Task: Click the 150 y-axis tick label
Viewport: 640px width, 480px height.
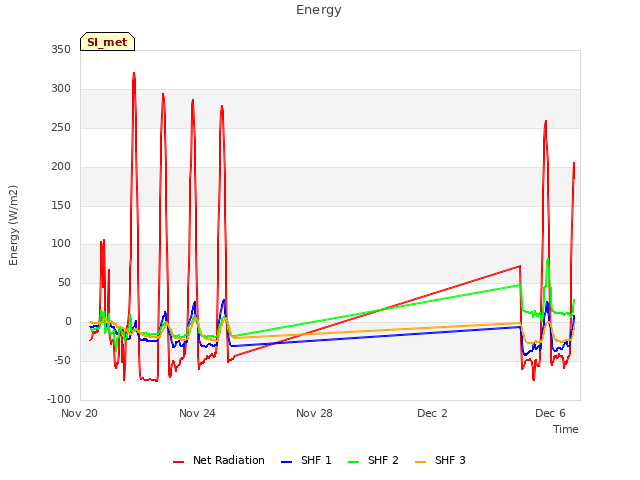Action: coord(61,205)
